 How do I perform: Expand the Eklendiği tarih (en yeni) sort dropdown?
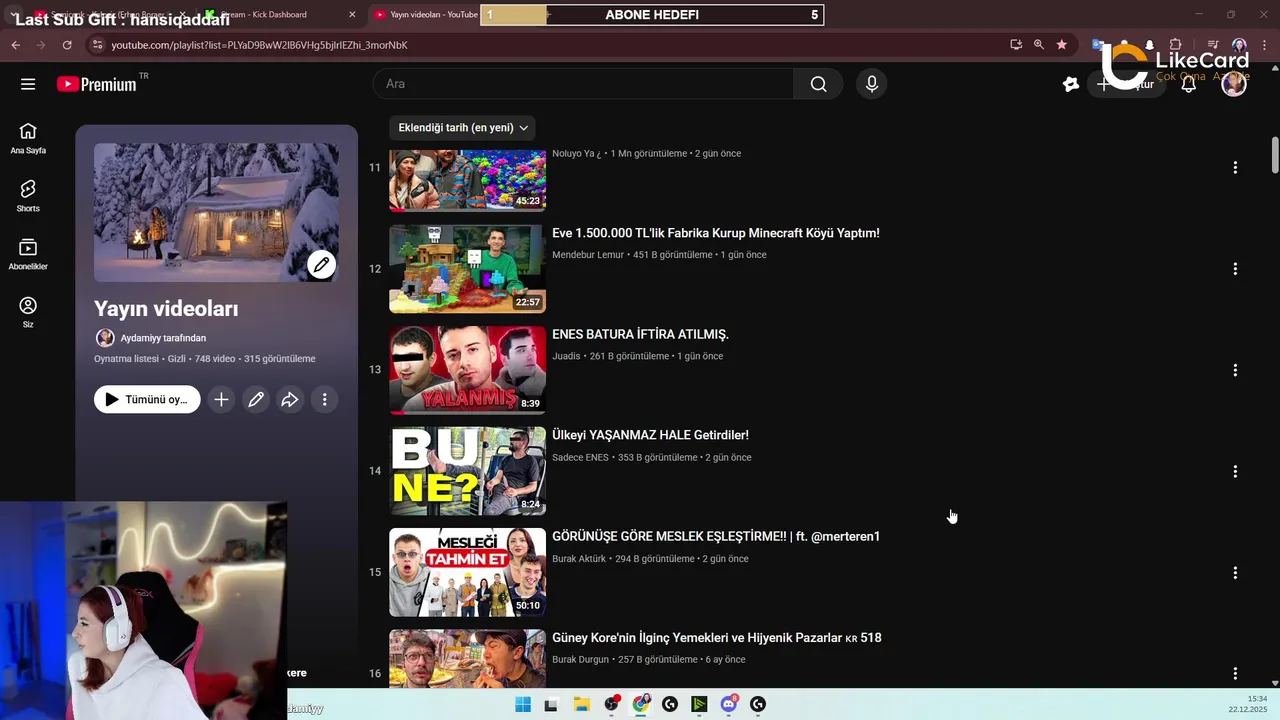point(462,128)
